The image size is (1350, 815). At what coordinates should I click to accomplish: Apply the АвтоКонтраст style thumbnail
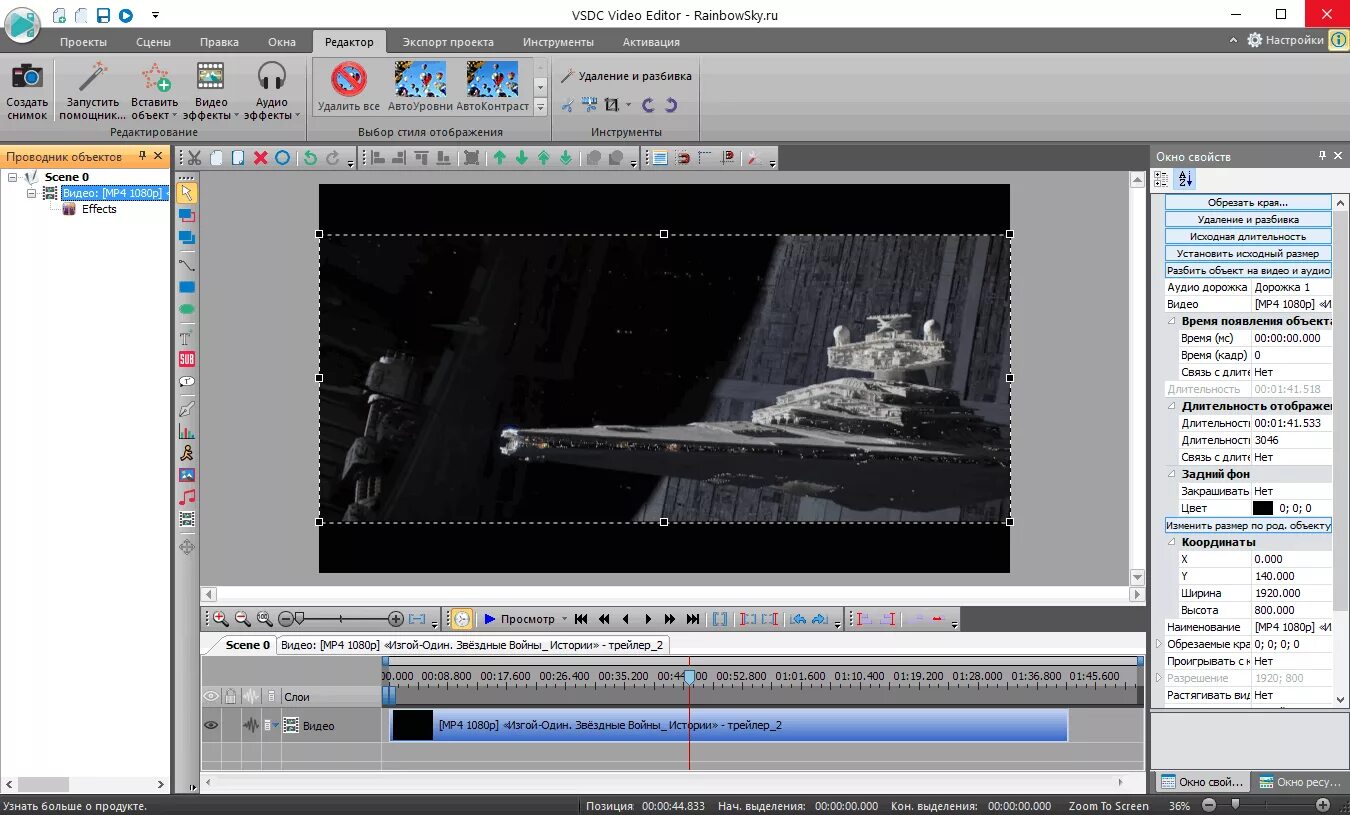click(492, 78)
